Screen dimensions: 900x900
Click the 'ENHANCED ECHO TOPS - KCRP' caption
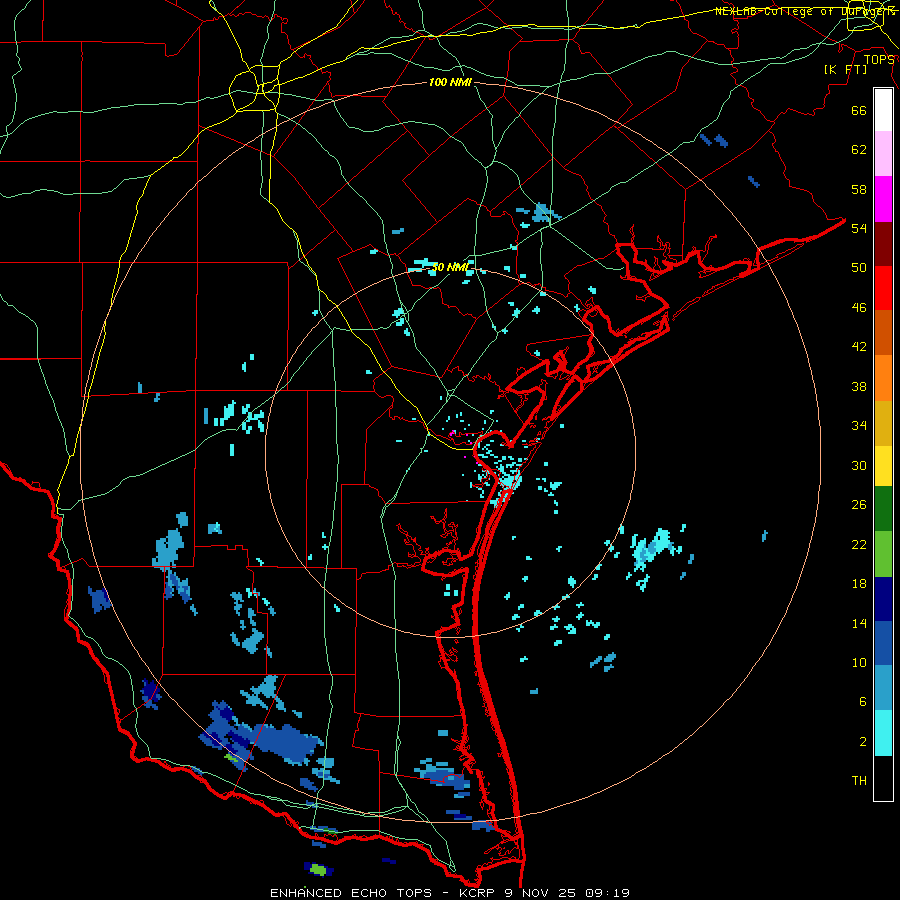(x=382, y=893)
